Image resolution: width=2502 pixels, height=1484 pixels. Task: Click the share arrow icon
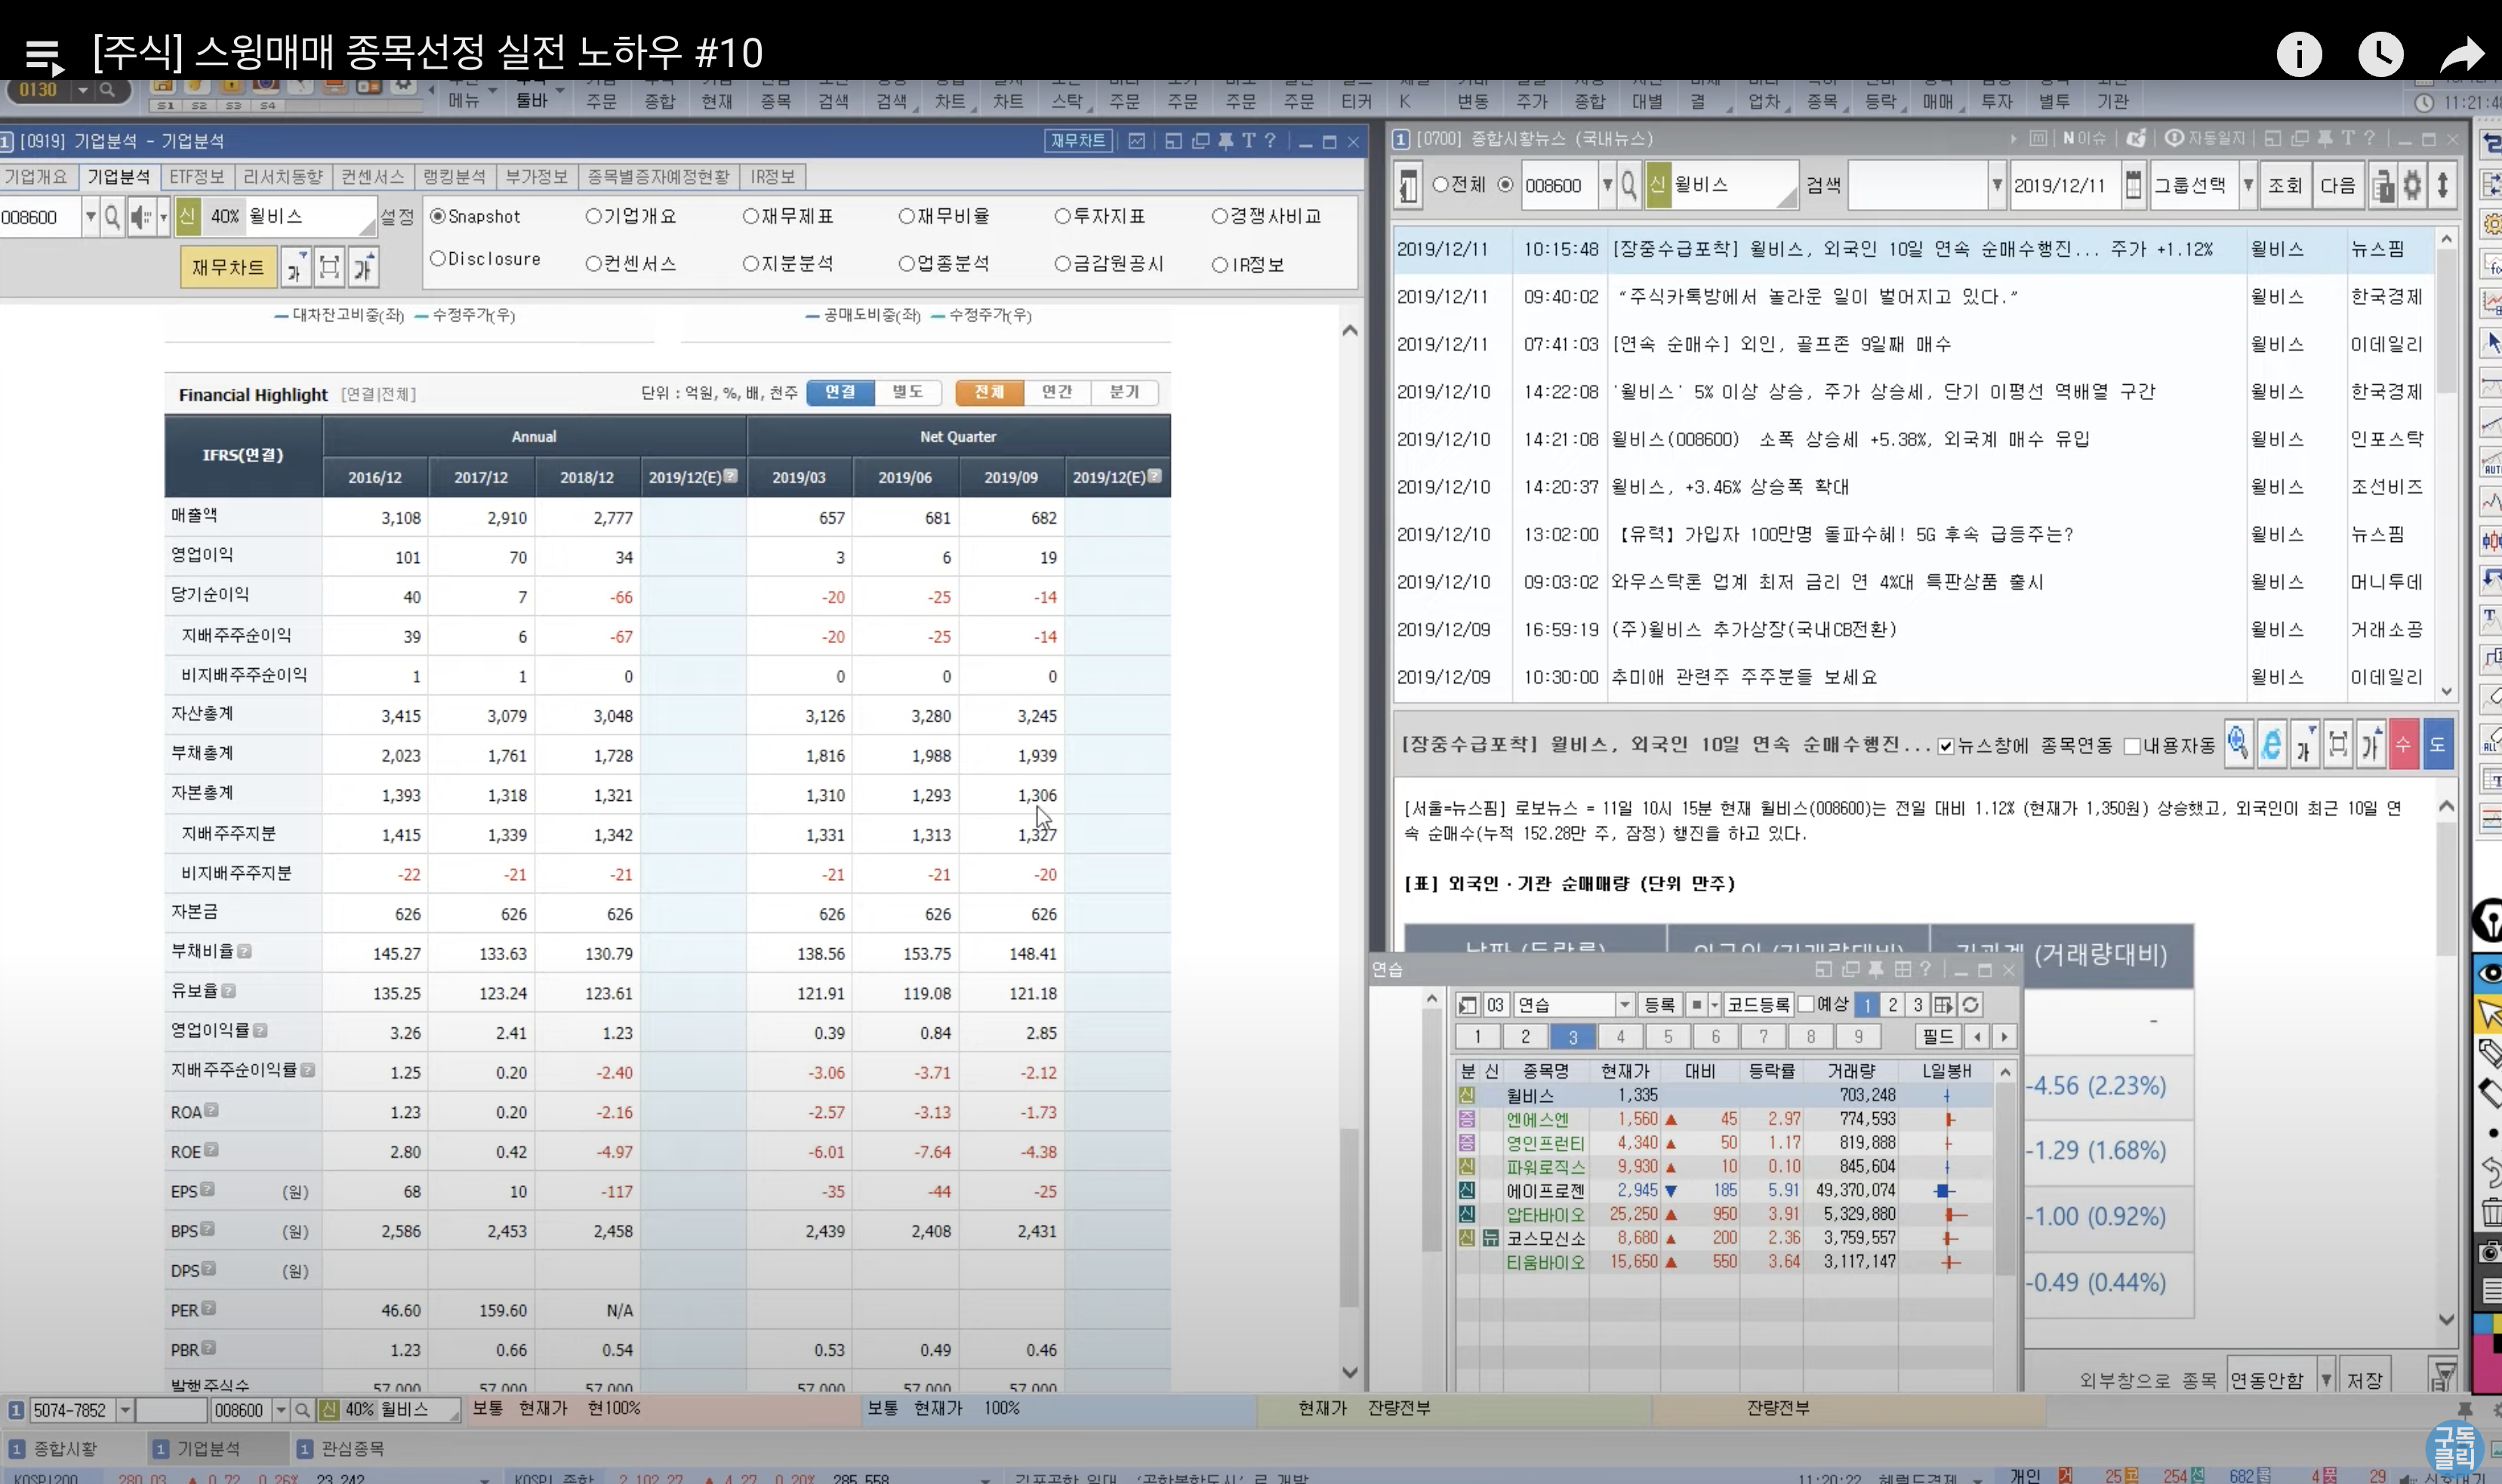tap(2461, 54)
